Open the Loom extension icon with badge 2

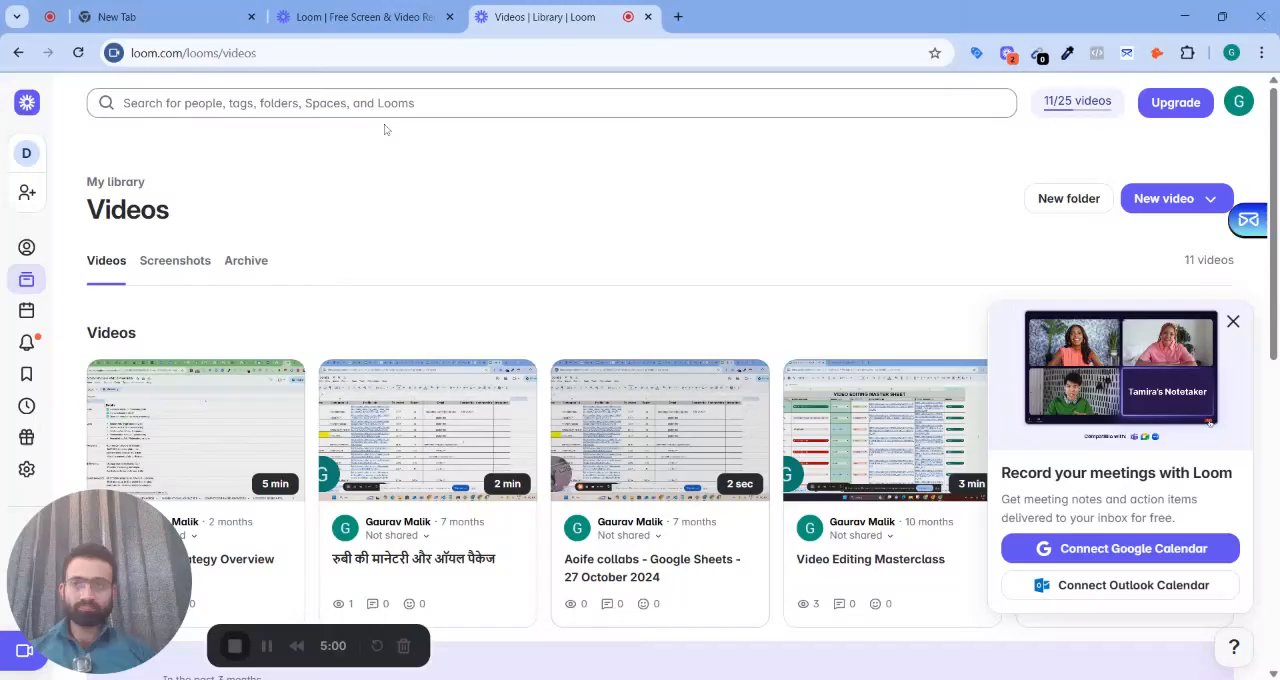(1008, 54)
